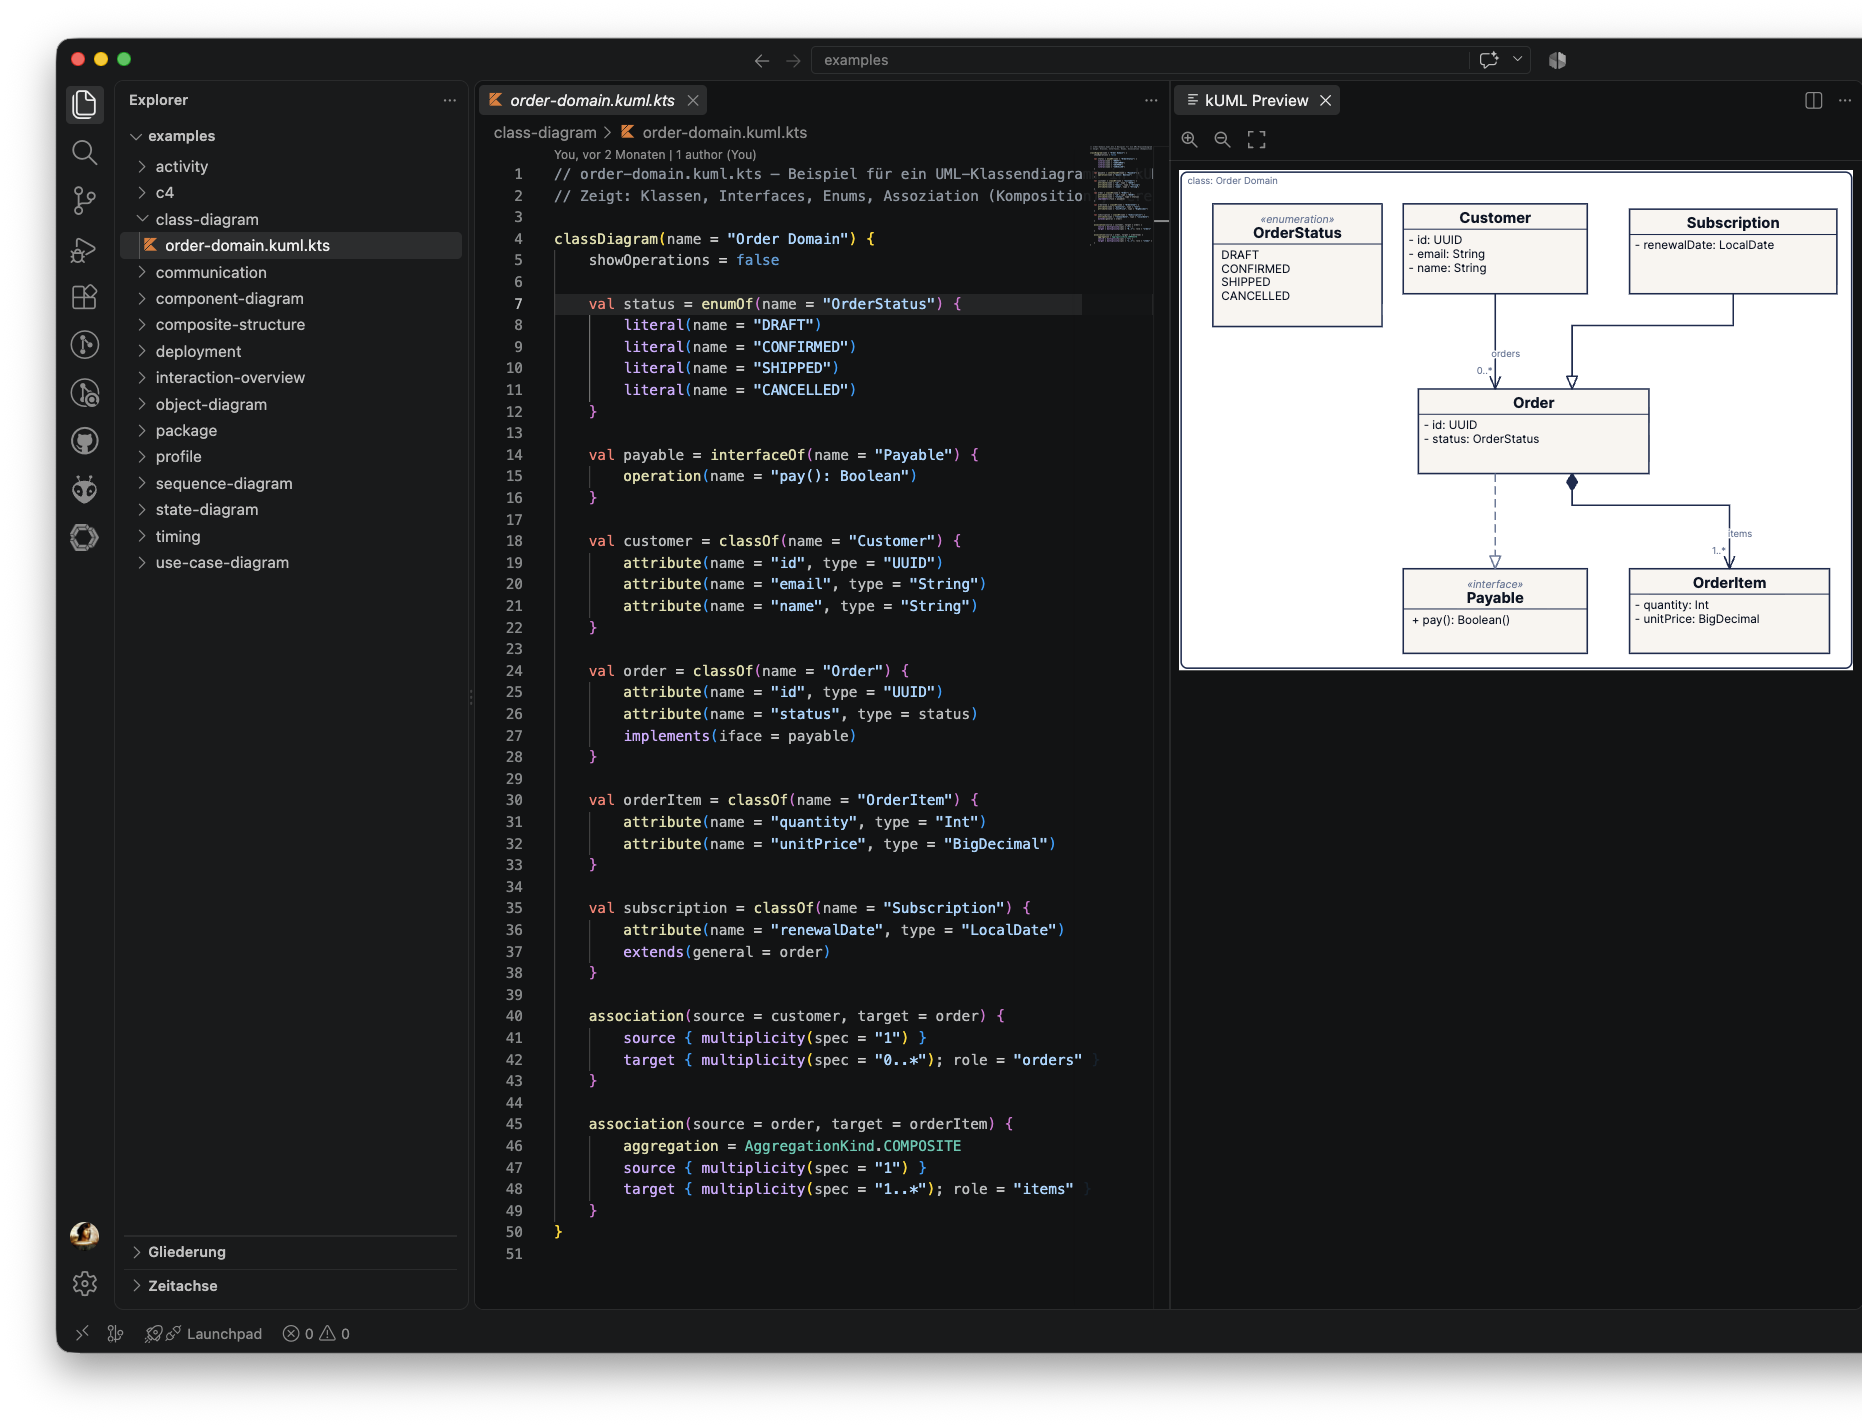
Task: Expand the use-case-diagram folder
Action: pyautogui.click(x=291, y=562)
